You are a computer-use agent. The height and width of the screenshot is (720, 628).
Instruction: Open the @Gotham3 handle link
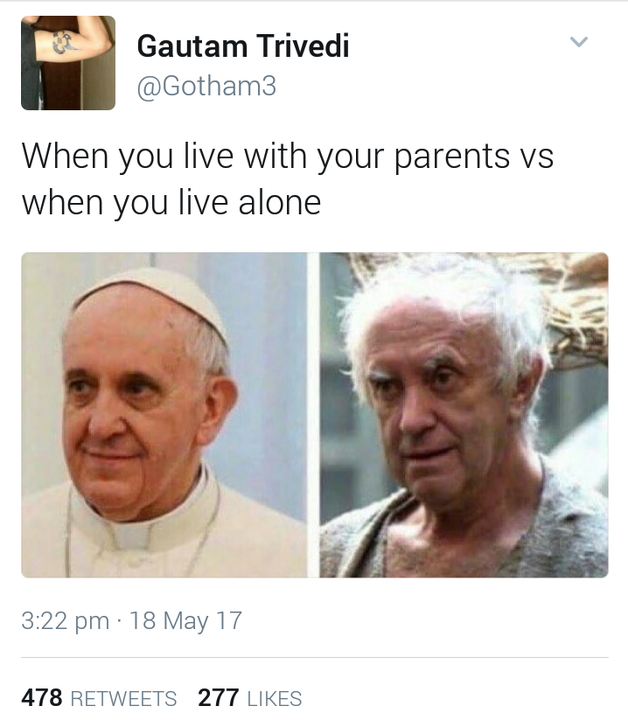coord(207,85)
